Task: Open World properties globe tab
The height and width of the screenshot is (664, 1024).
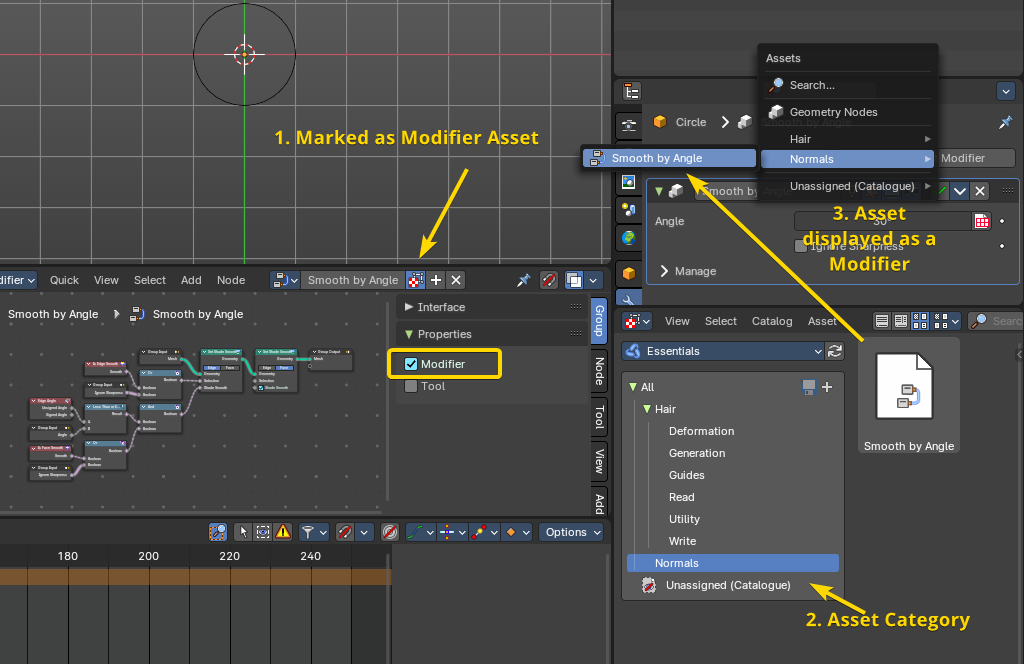Action: point(628,238)
